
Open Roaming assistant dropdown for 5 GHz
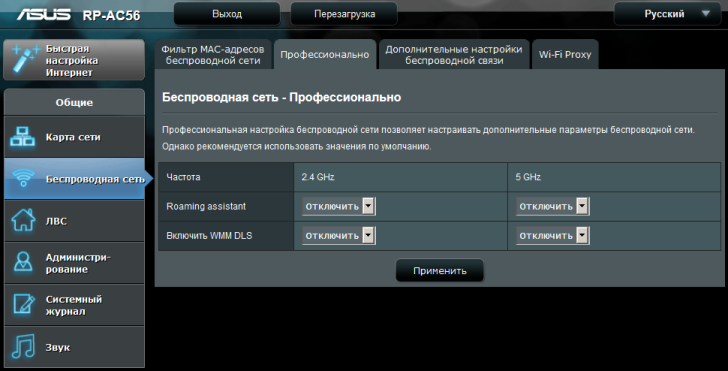(552, 207)
